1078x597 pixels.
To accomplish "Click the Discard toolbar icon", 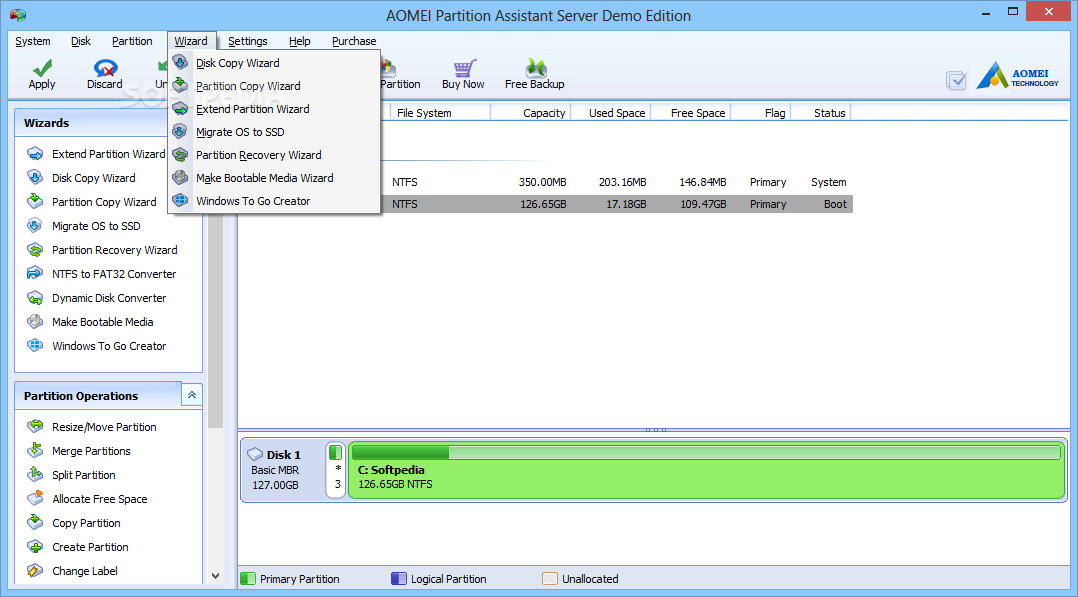I will pos(105,67).
